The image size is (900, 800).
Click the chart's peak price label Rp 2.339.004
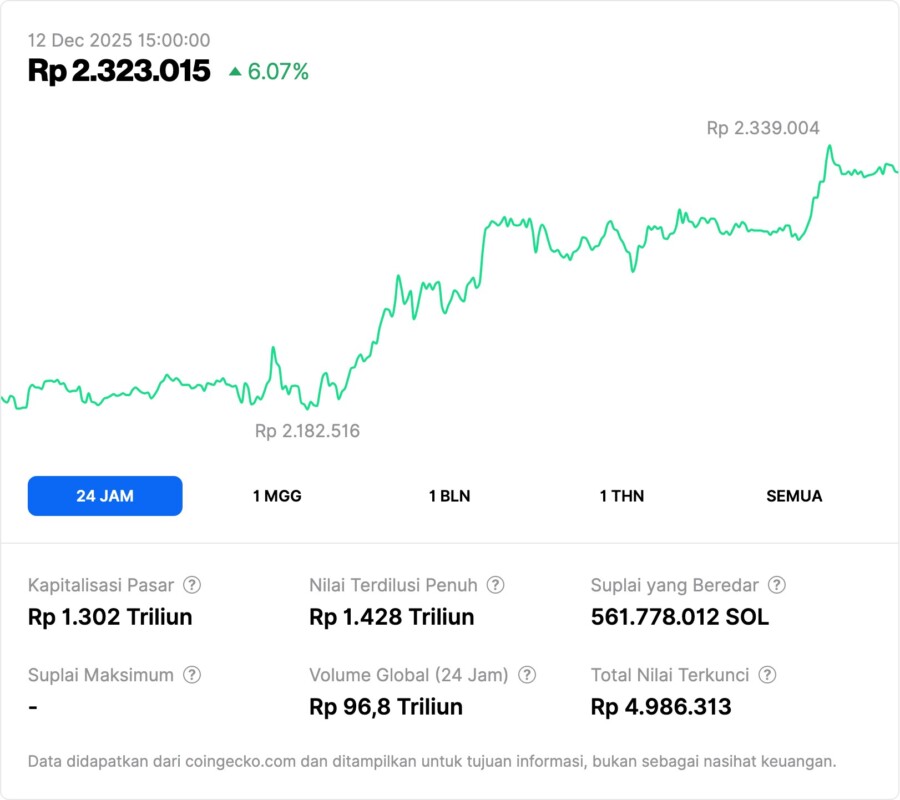763,128
